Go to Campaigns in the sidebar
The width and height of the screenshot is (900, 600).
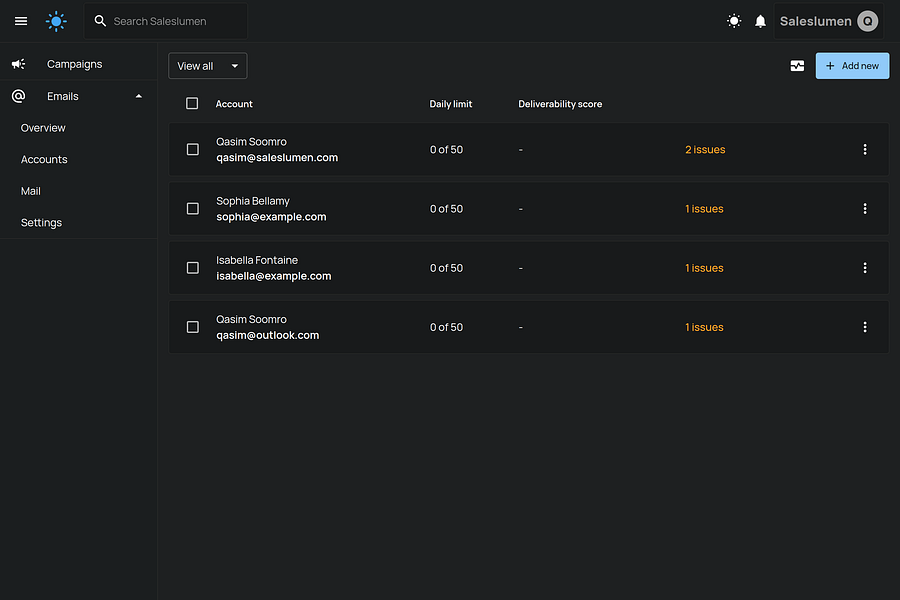(74, 64)
